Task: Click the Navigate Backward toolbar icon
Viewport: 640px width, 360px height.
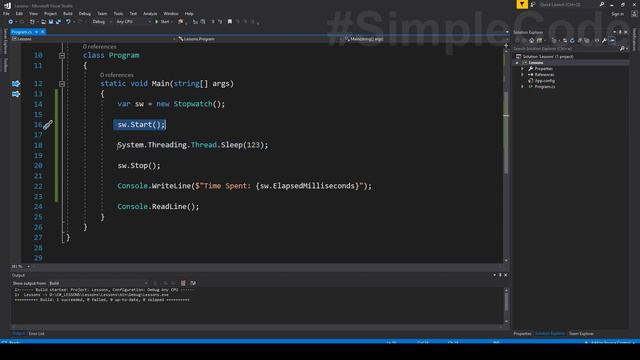Action: click(x=10, y=22)
